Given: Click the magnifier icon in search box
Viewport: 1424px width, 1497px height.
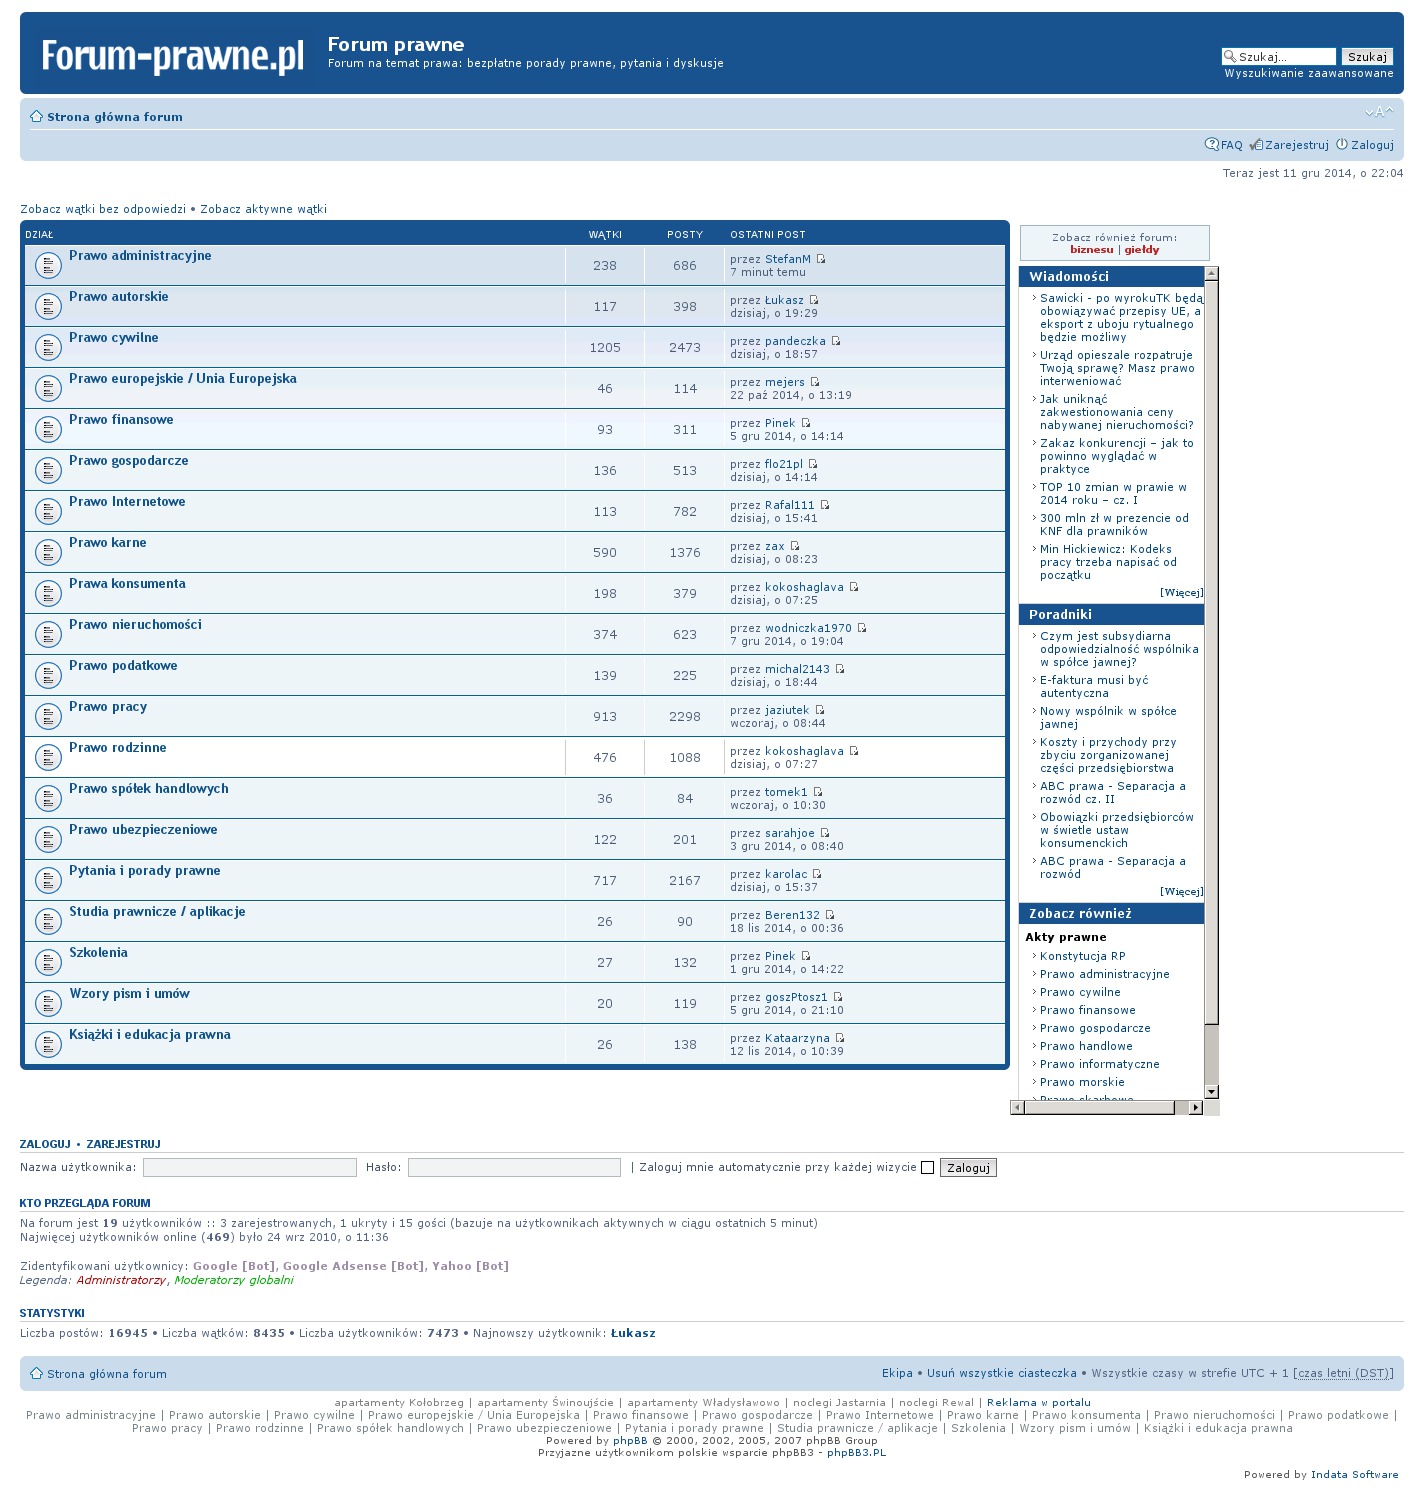Looking at the screenshot, I should coord(1230,57).
